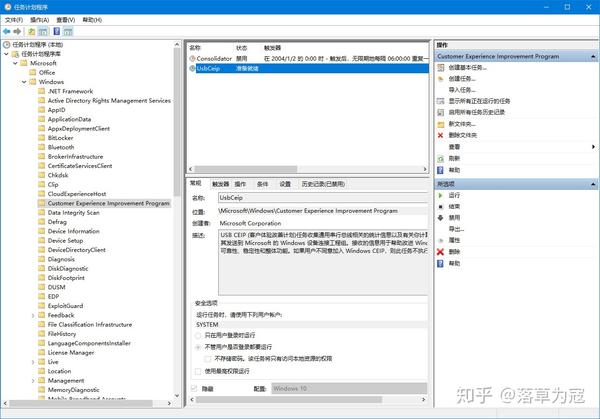Click 创建任务 in the actions pane
This screenshot has height=419, width=600.
[462, 79]
